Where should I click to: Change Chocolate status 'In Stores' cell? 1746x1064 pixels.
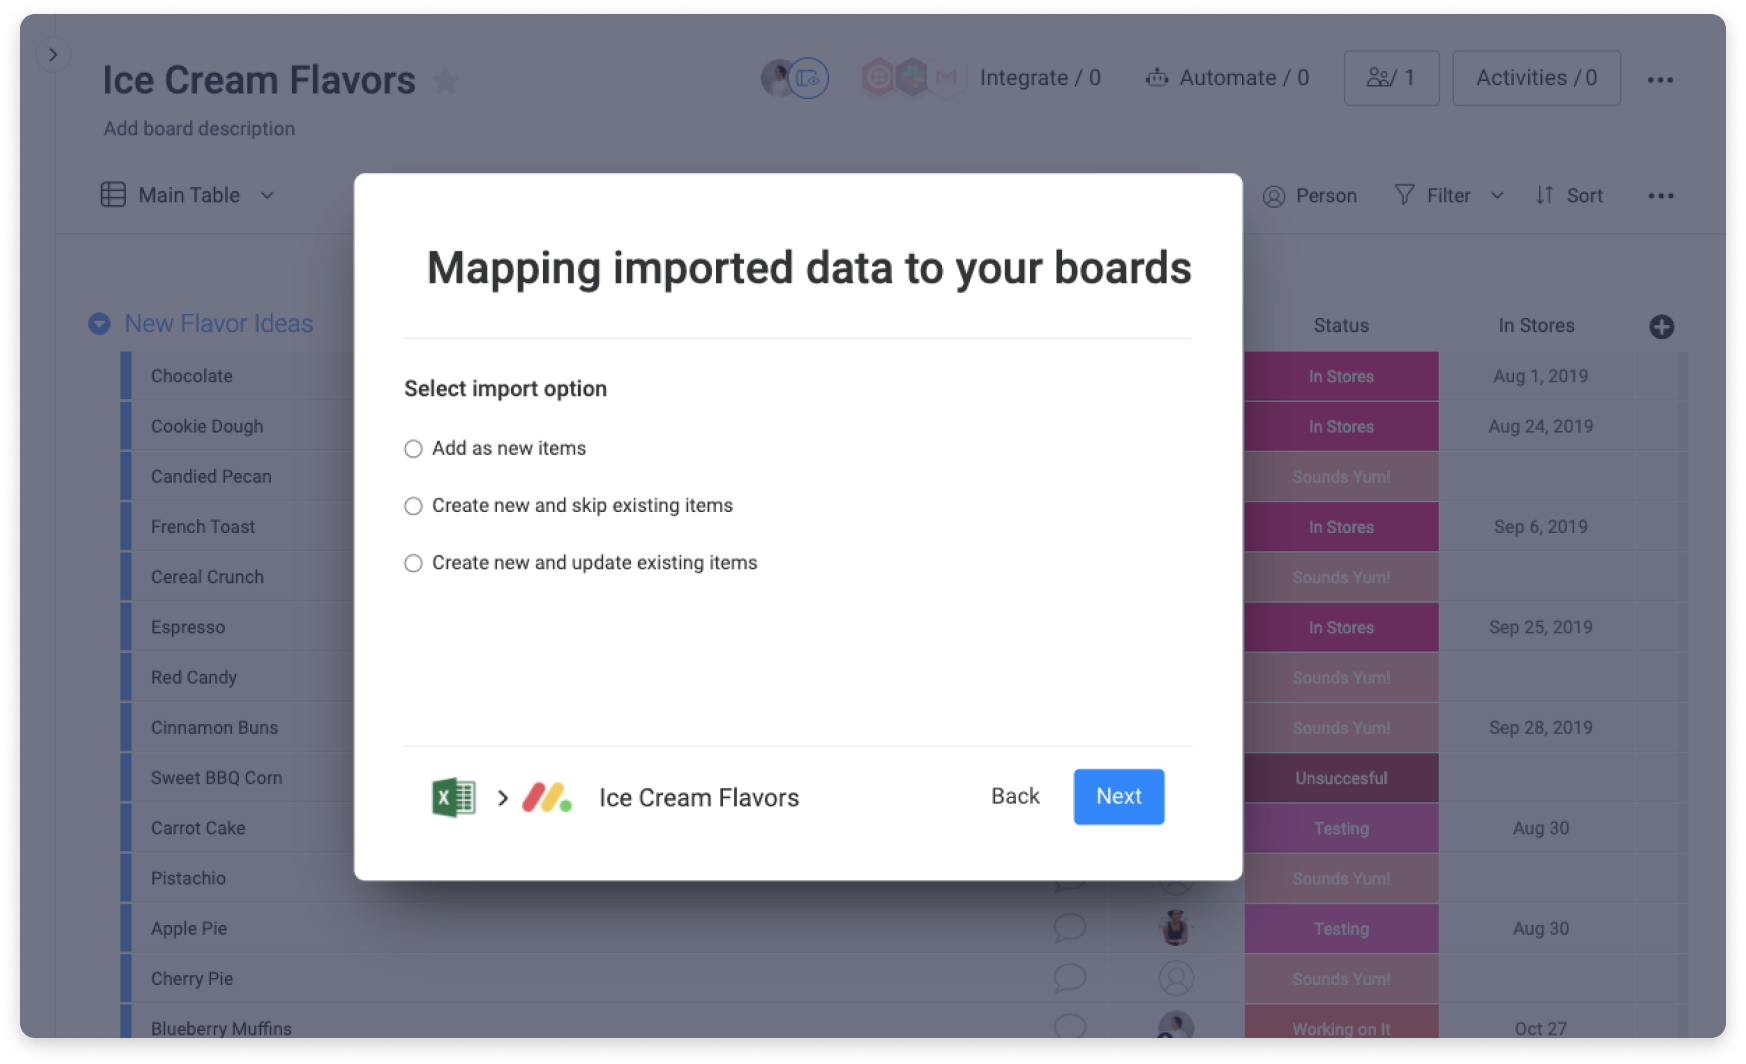1341,376
